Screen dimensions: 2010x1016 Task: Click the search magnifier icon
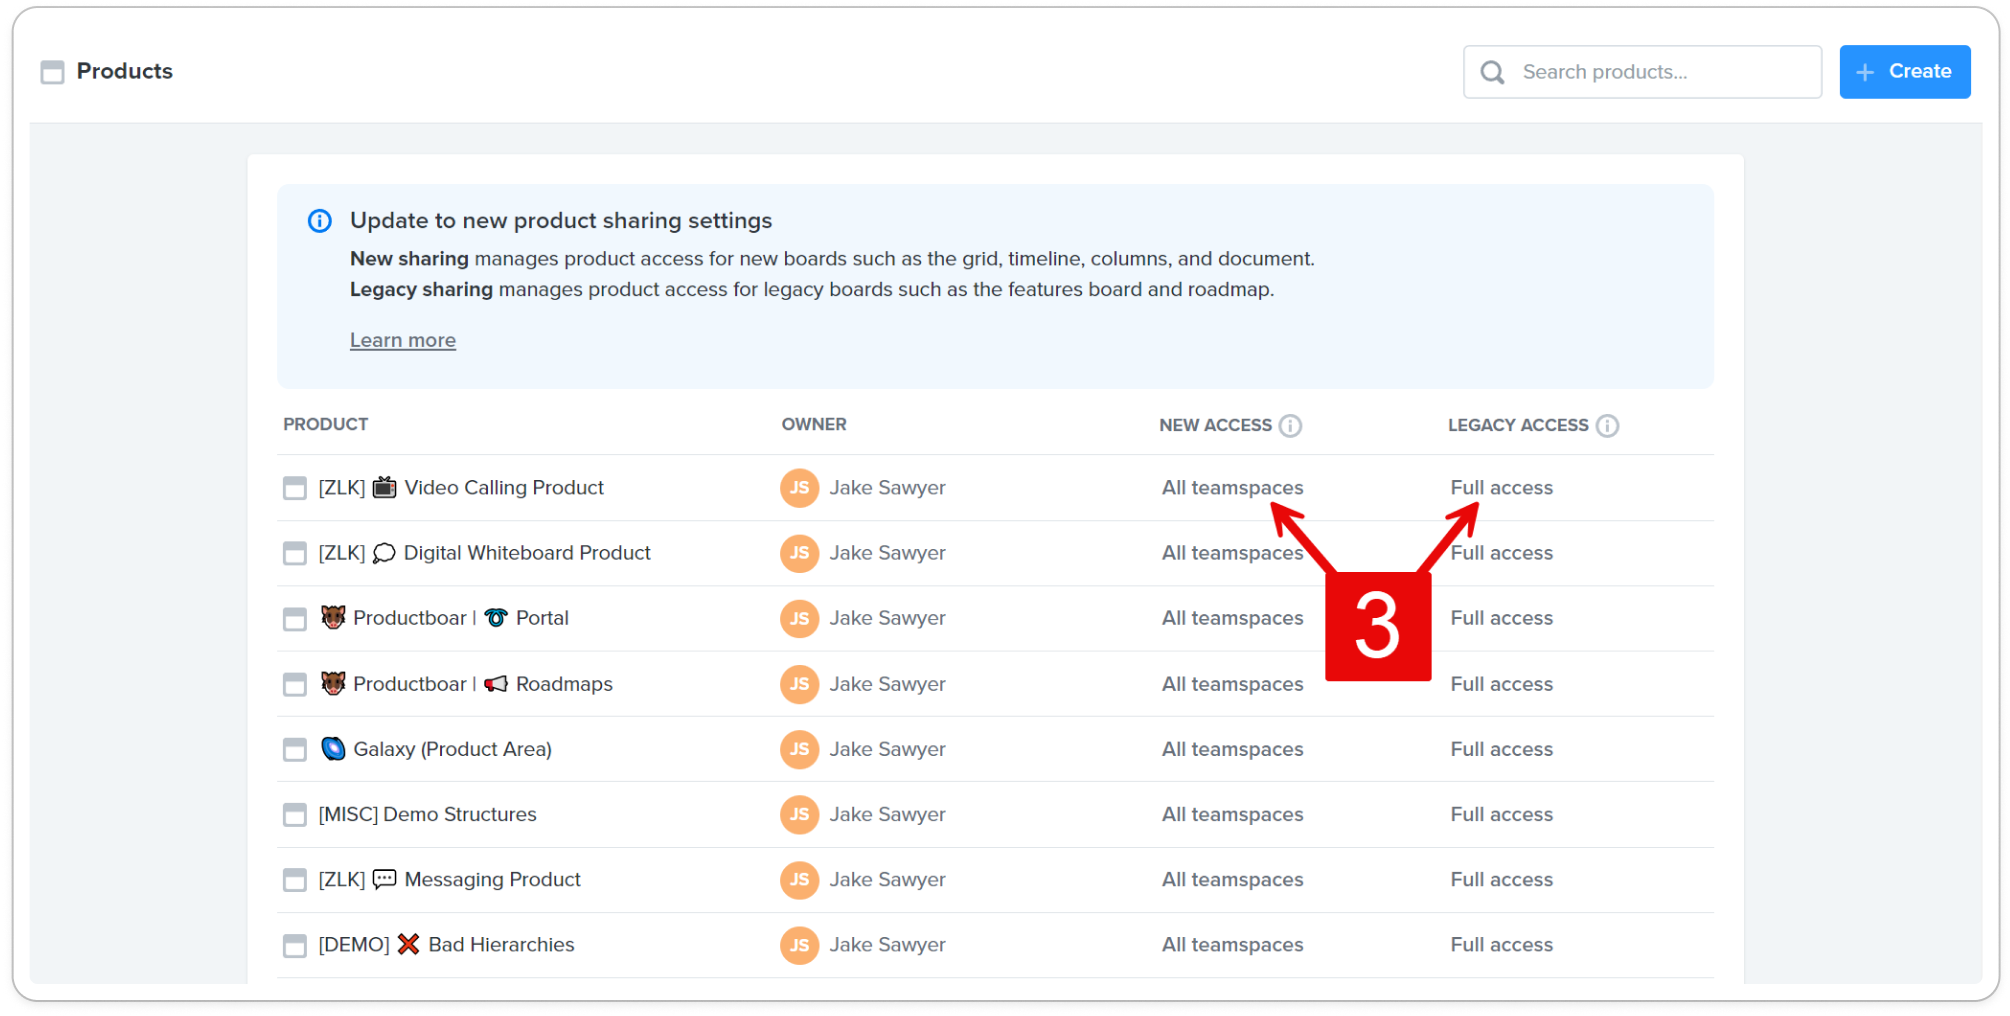pyautogui.click(x=1492, y=72)
